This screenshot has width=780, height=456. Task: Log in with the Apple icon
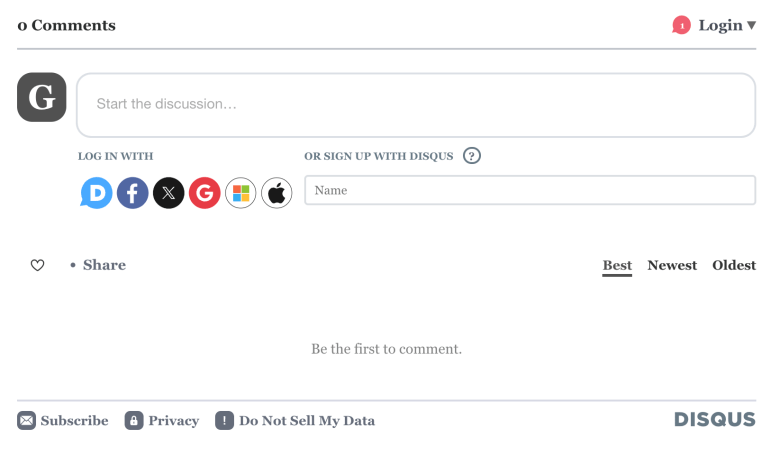click(277, 193)
